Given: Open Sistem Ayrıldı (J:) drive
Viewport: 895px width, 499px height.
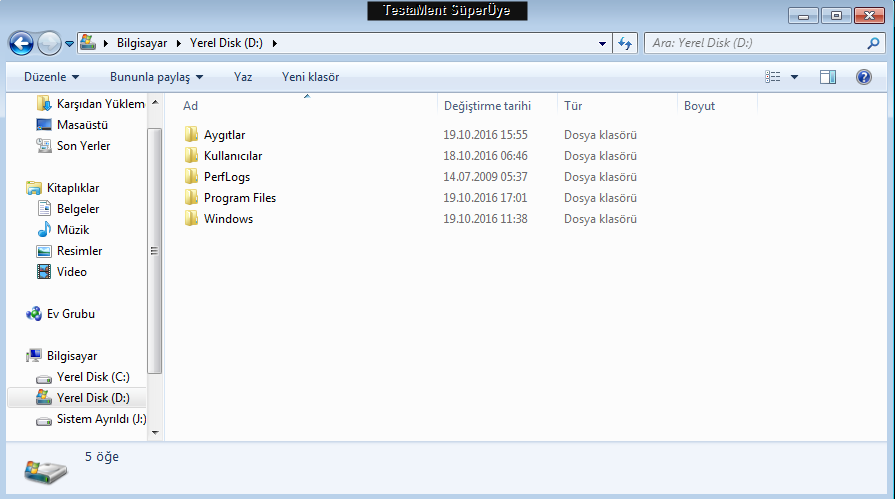Looking at the screenshot, I should click(x=91, y=419).
